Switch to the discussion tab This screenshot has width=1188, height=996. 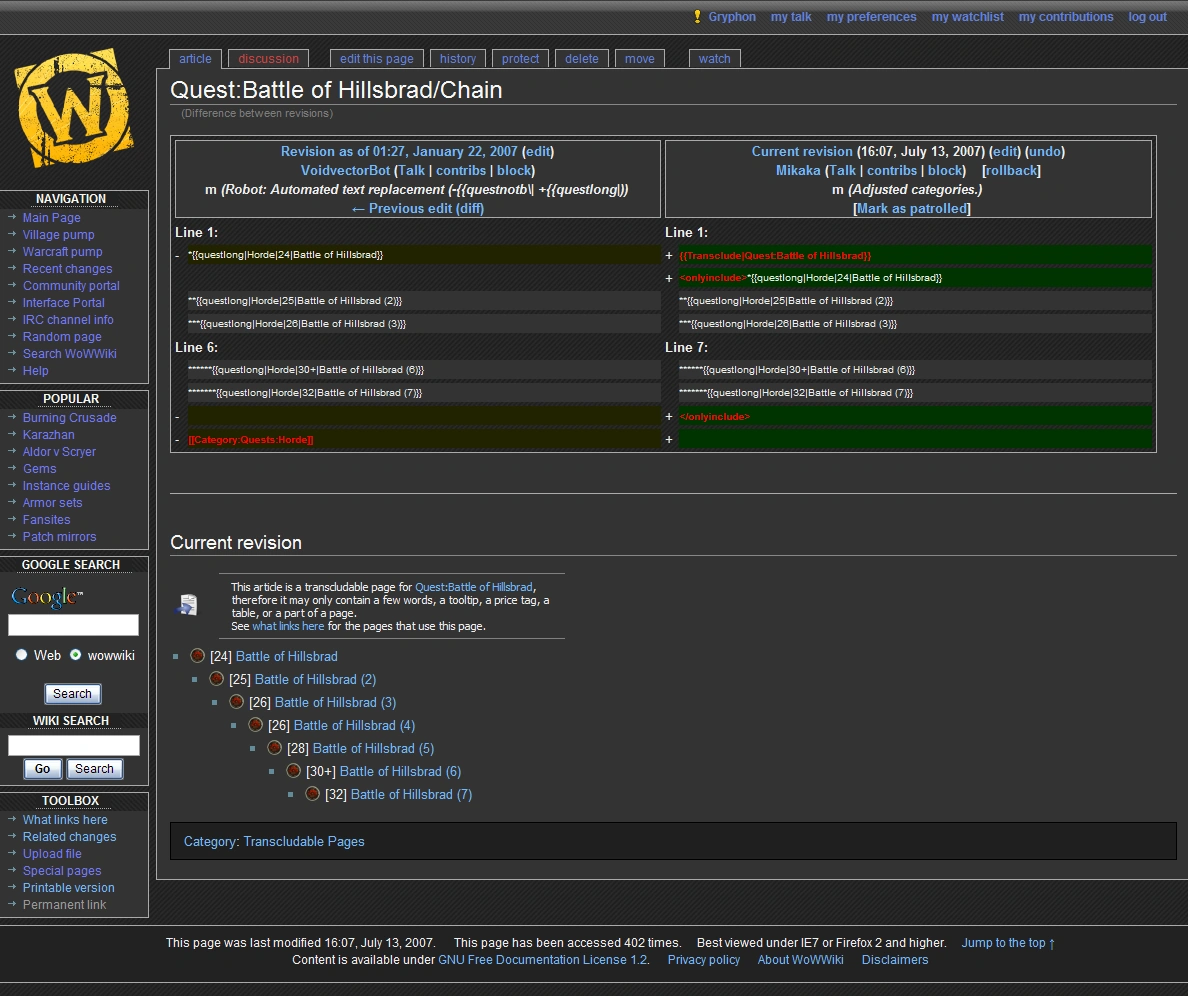point(268,59)
